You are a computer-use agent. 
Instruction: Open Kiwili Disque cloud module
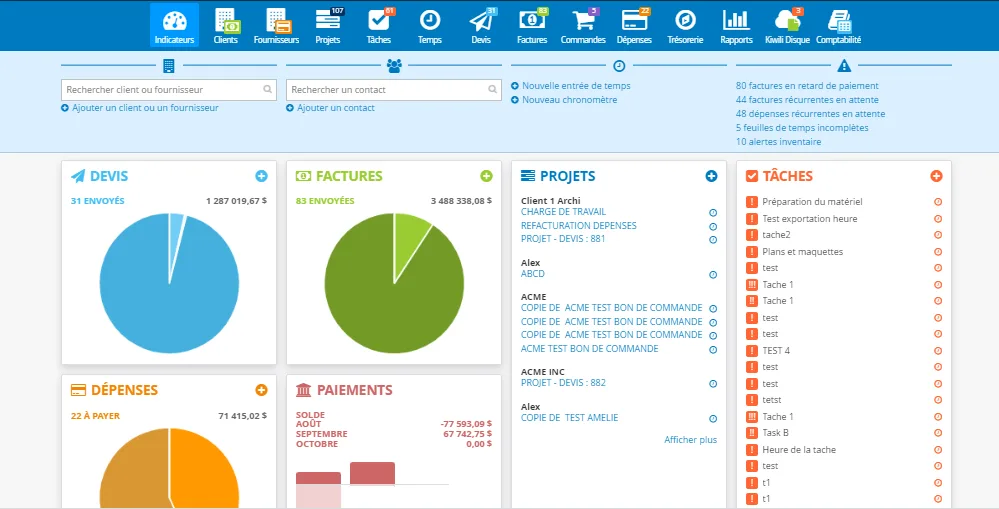(787, 25)
